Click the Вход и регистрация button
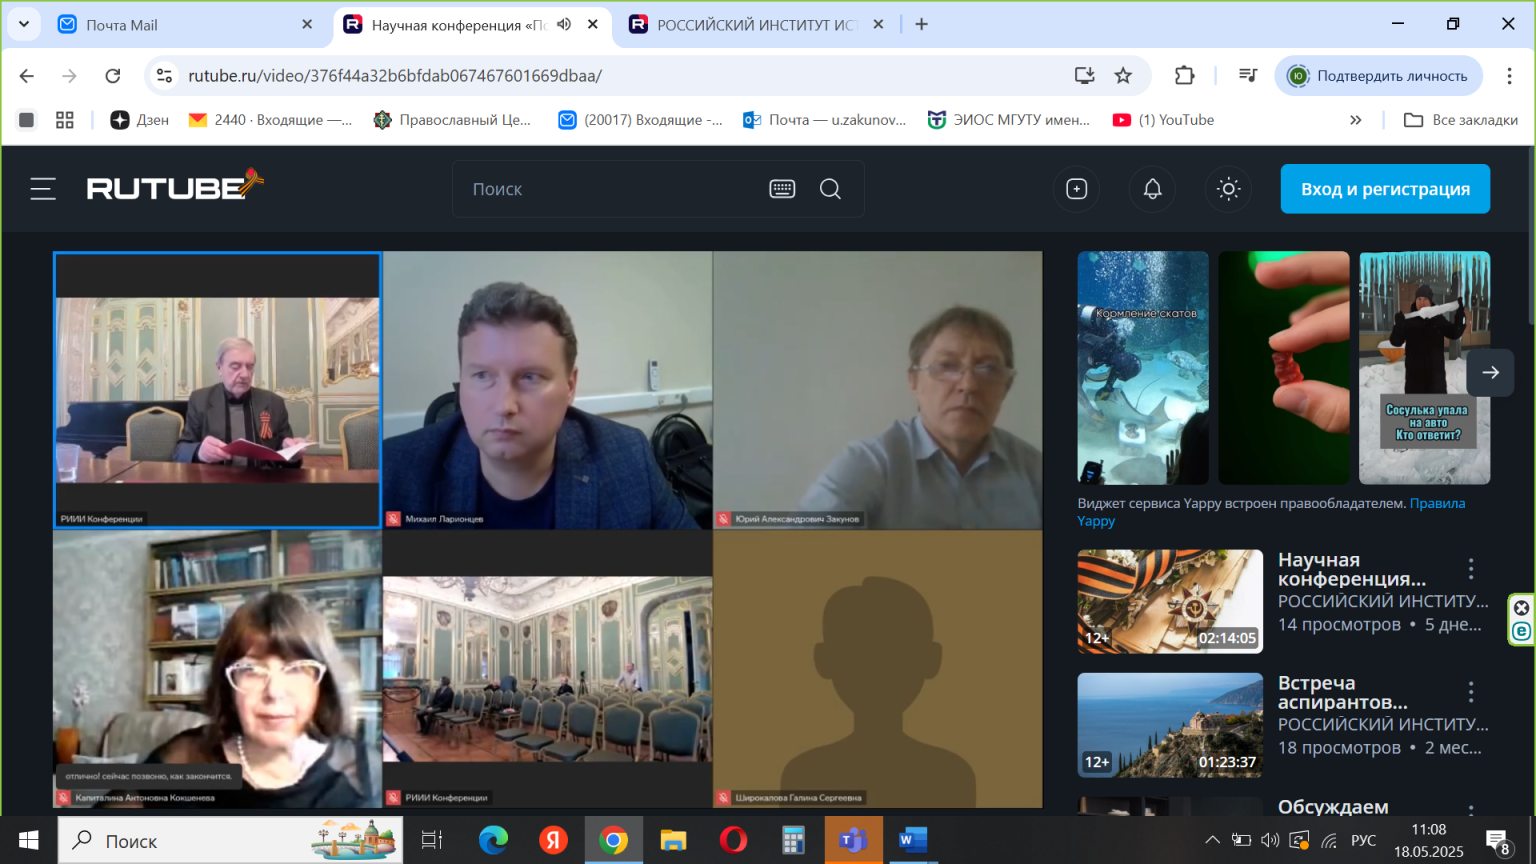Image resolution: width=1536 pixels, height=864 pixels. tap(1385, 189)
